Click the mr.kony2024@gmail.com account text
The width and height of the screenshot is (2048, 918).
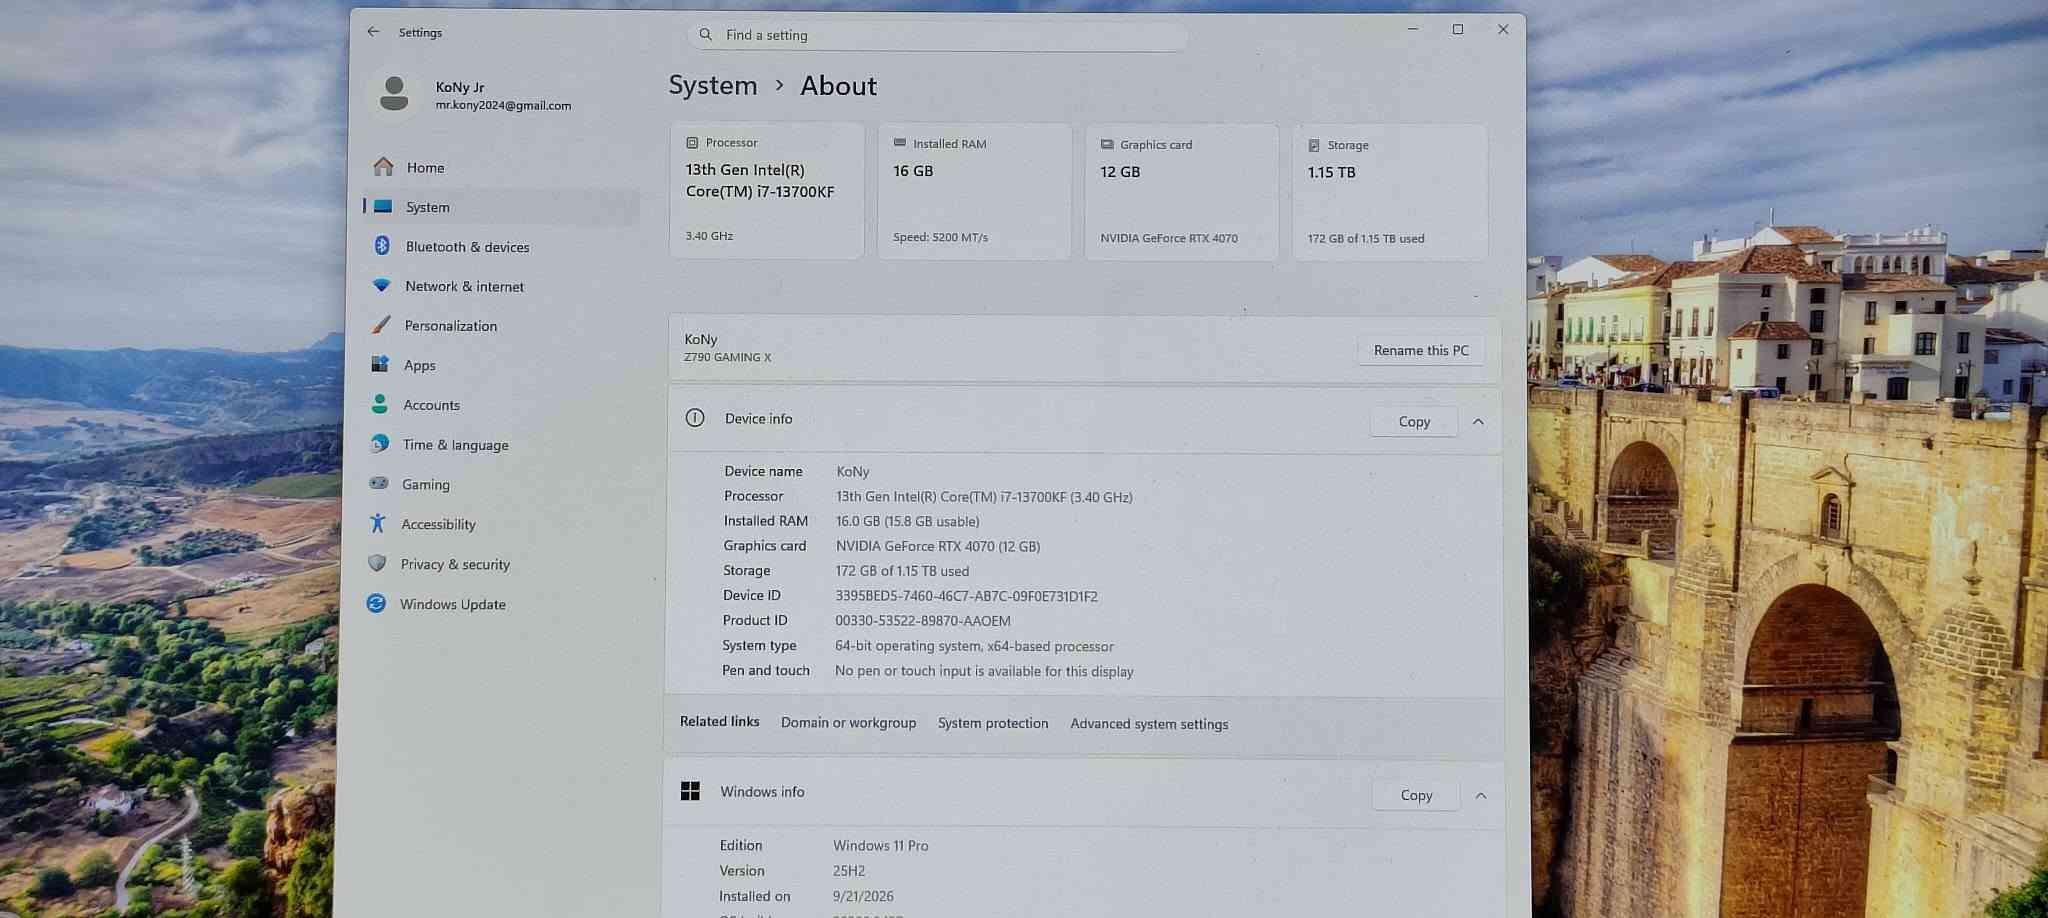pyautogui.click(x=503, y=105)
